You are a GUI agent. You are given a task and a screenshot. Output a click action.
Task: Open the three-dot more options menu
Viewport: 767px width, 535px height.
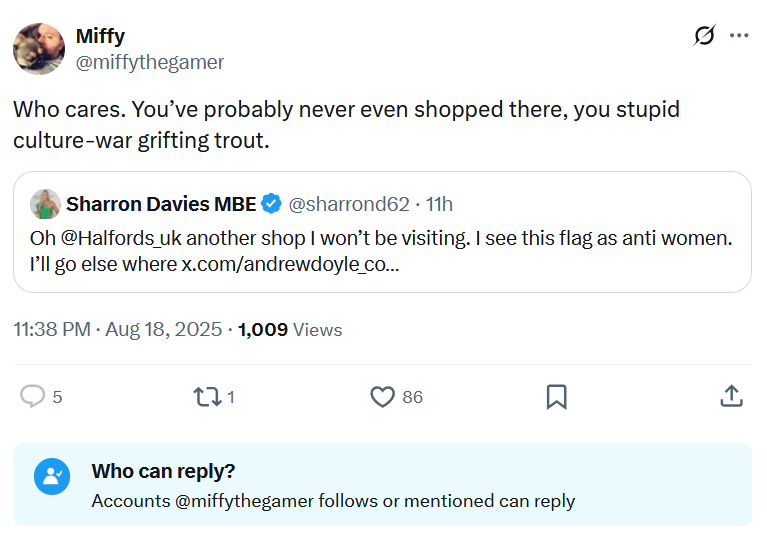739,36
